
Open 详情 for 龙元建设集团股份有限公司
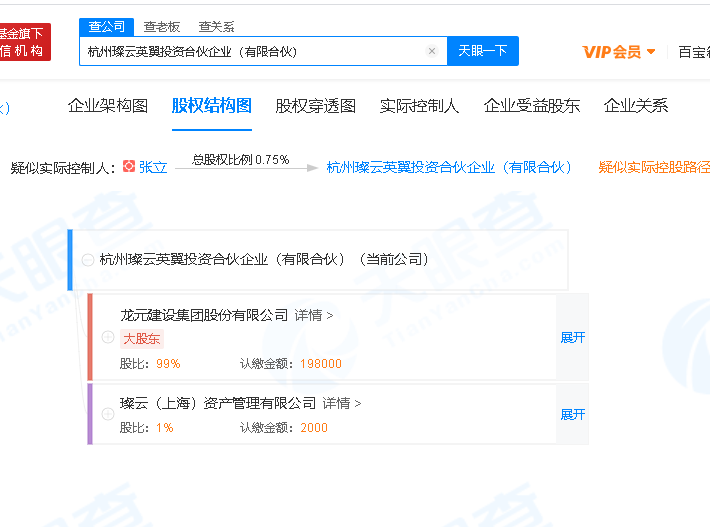click(314, 315)
